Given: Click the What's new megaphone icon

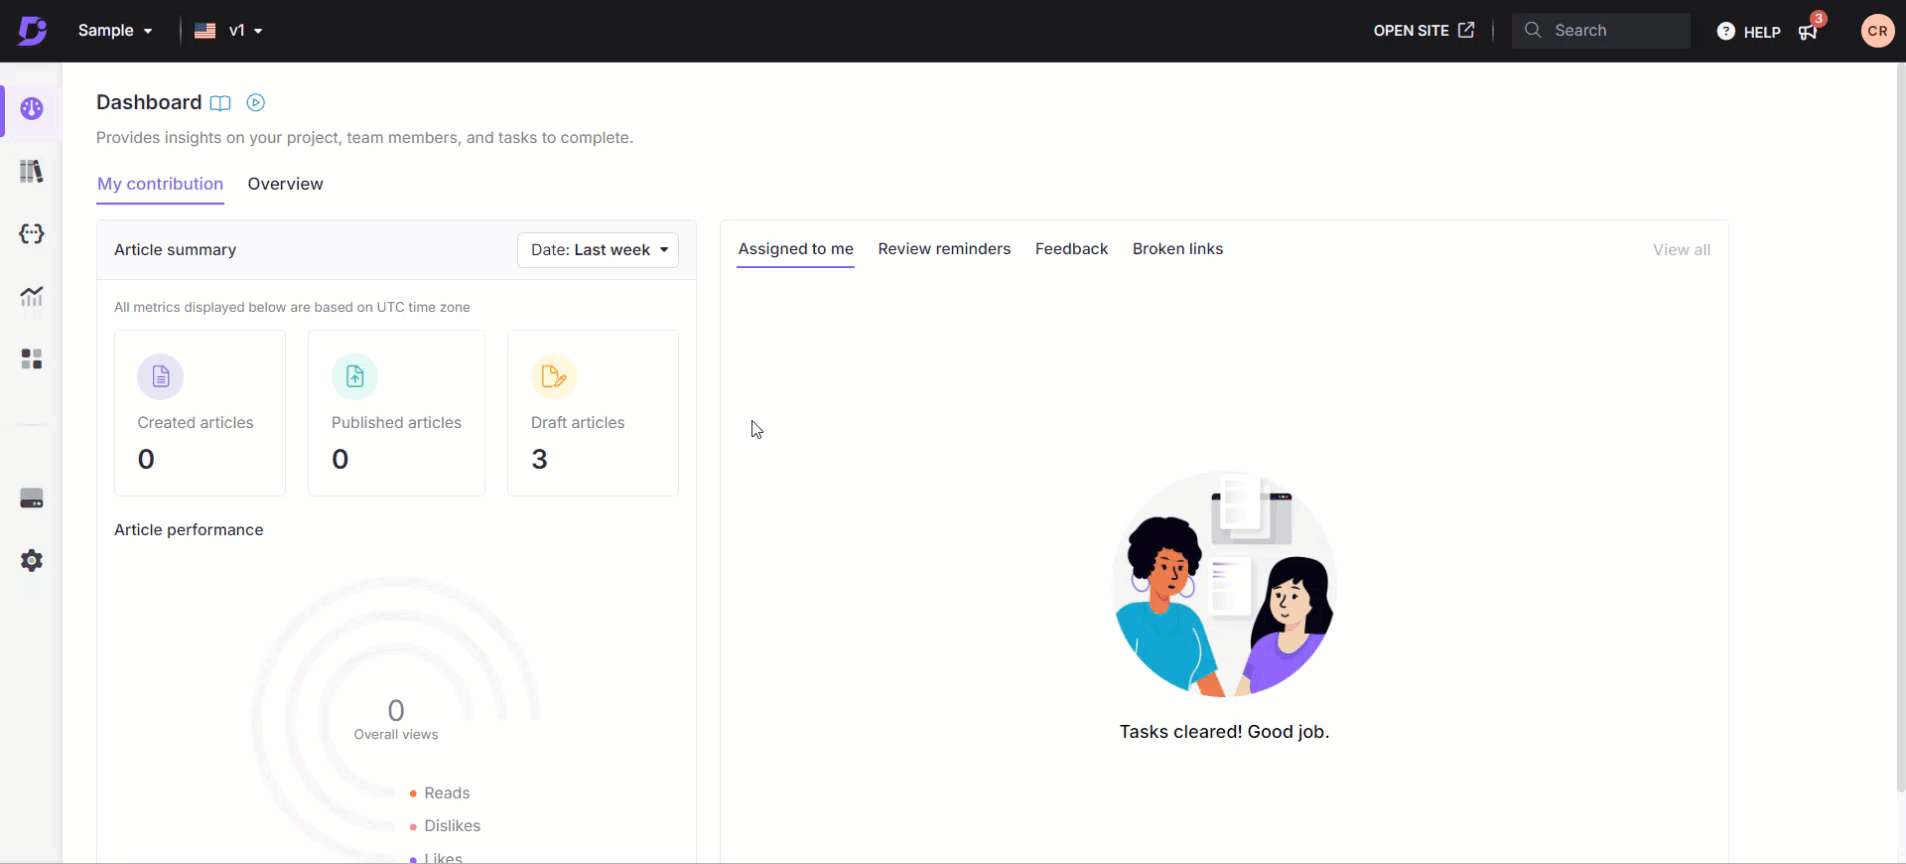Looking at the screenshot, I should (x=1808, y=32).
